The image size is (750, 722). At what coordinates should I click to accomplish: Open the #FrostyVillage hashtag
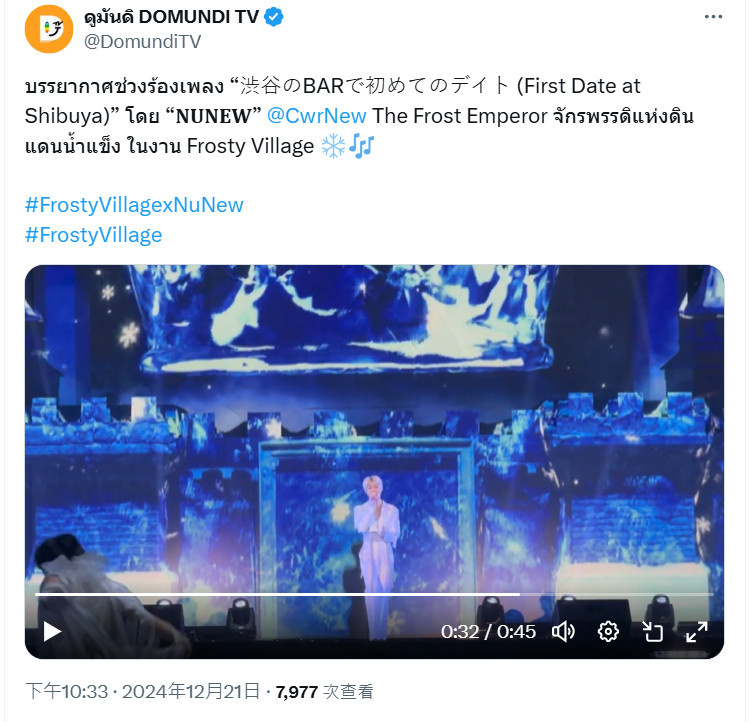(94, 235)
